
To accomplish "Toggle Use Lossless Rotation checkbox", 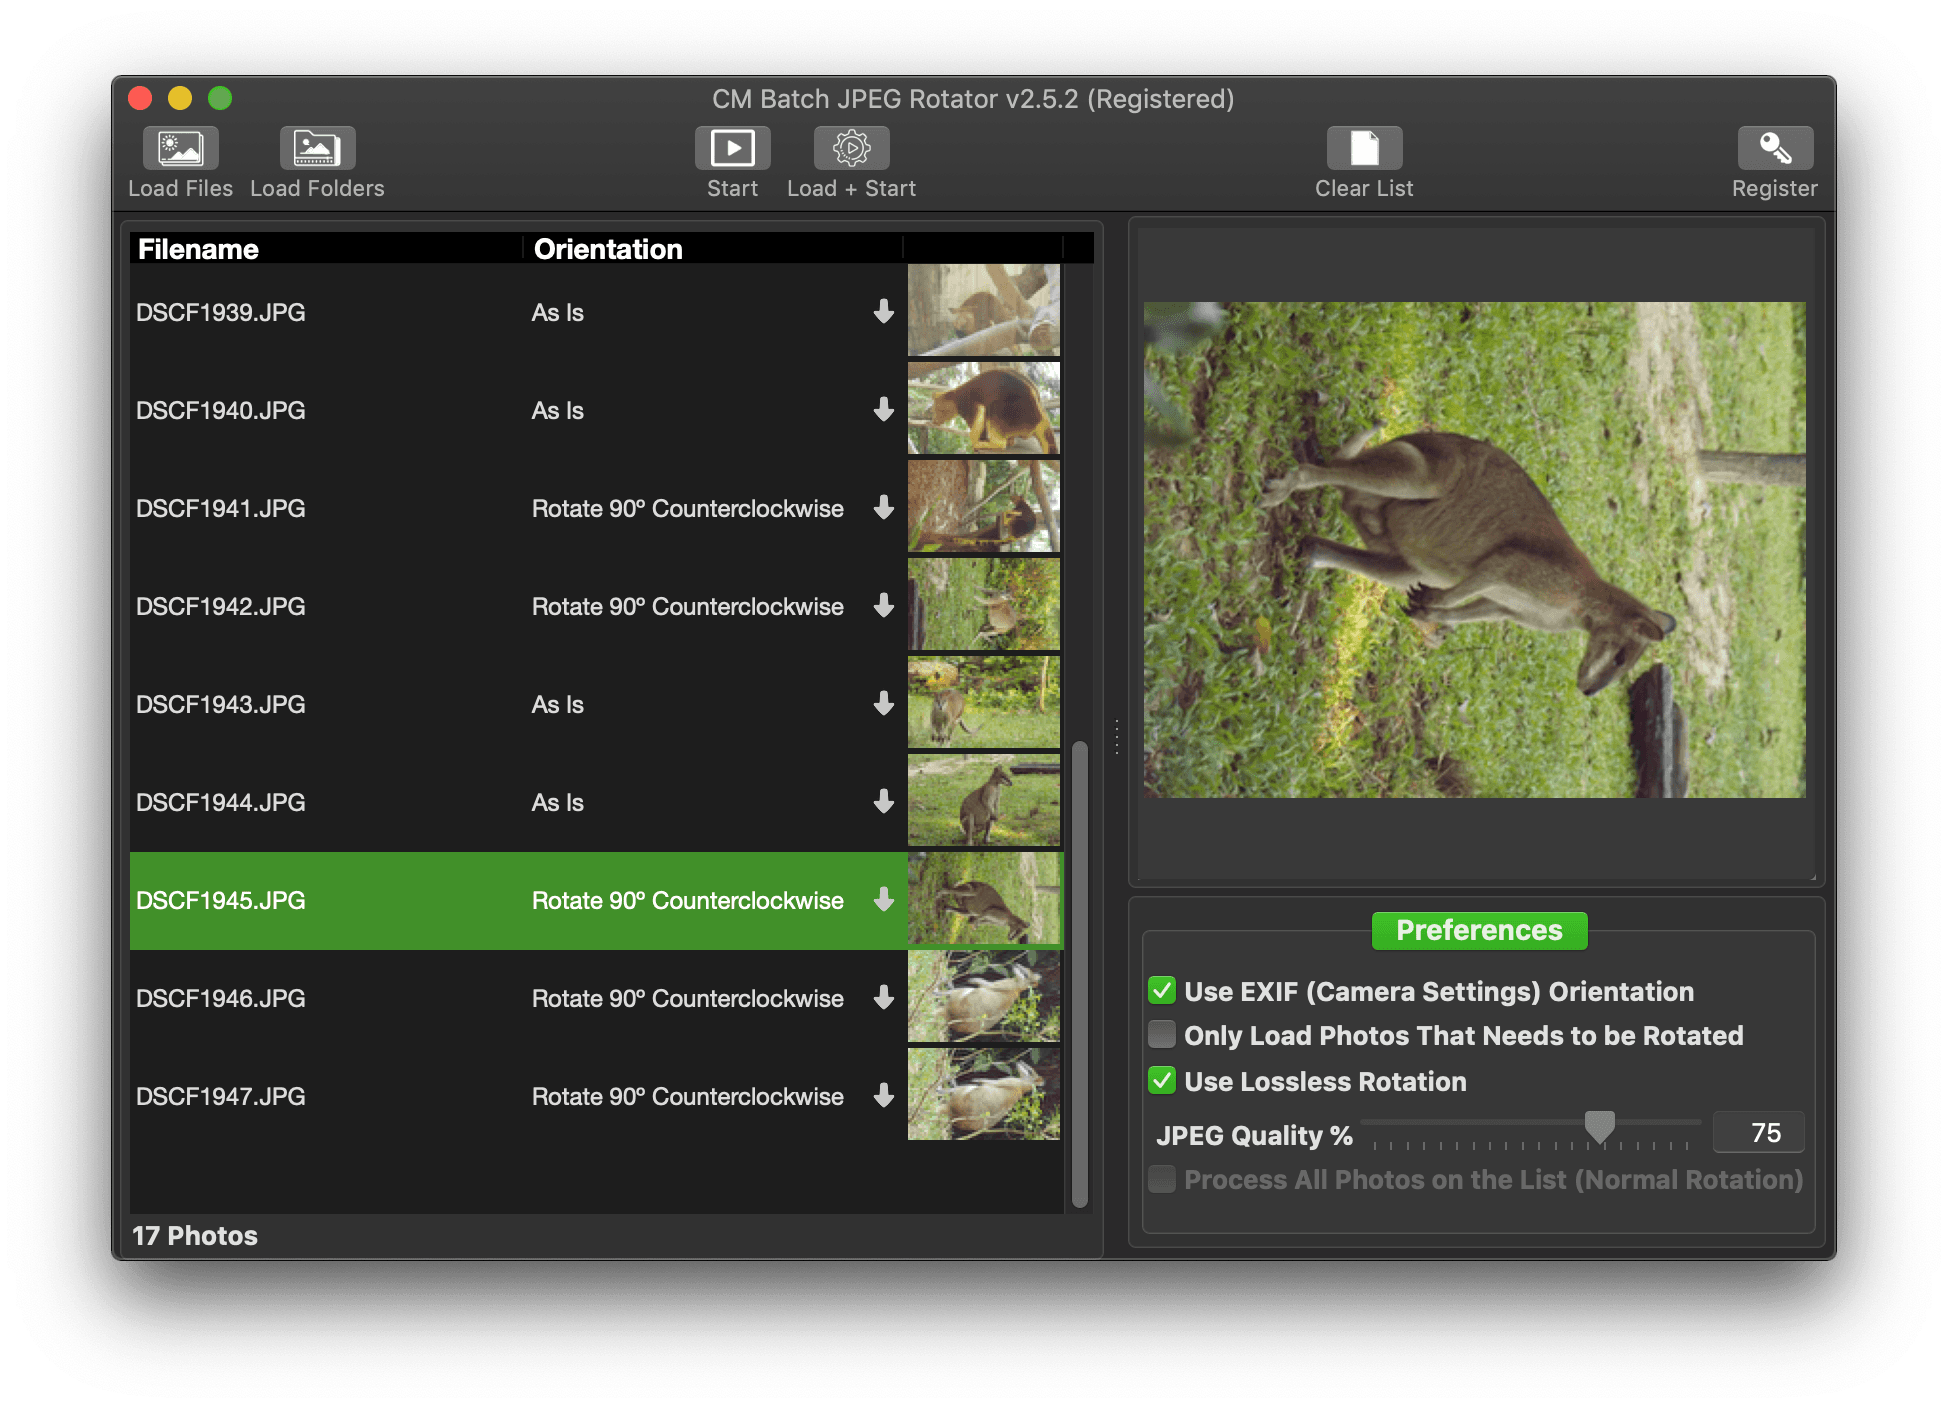I will 1162,1081.
